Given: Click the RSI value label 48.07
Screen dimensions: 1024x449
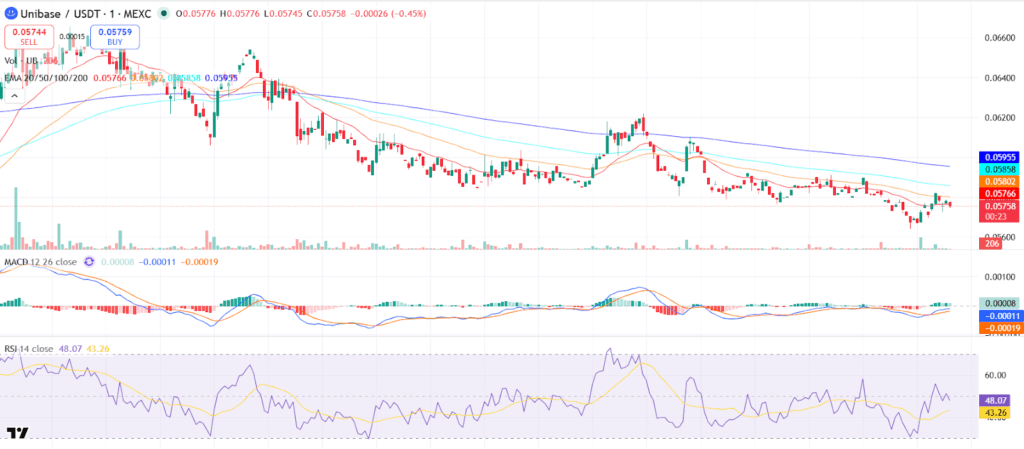Looking at the screenshot, I should point(994,401).
